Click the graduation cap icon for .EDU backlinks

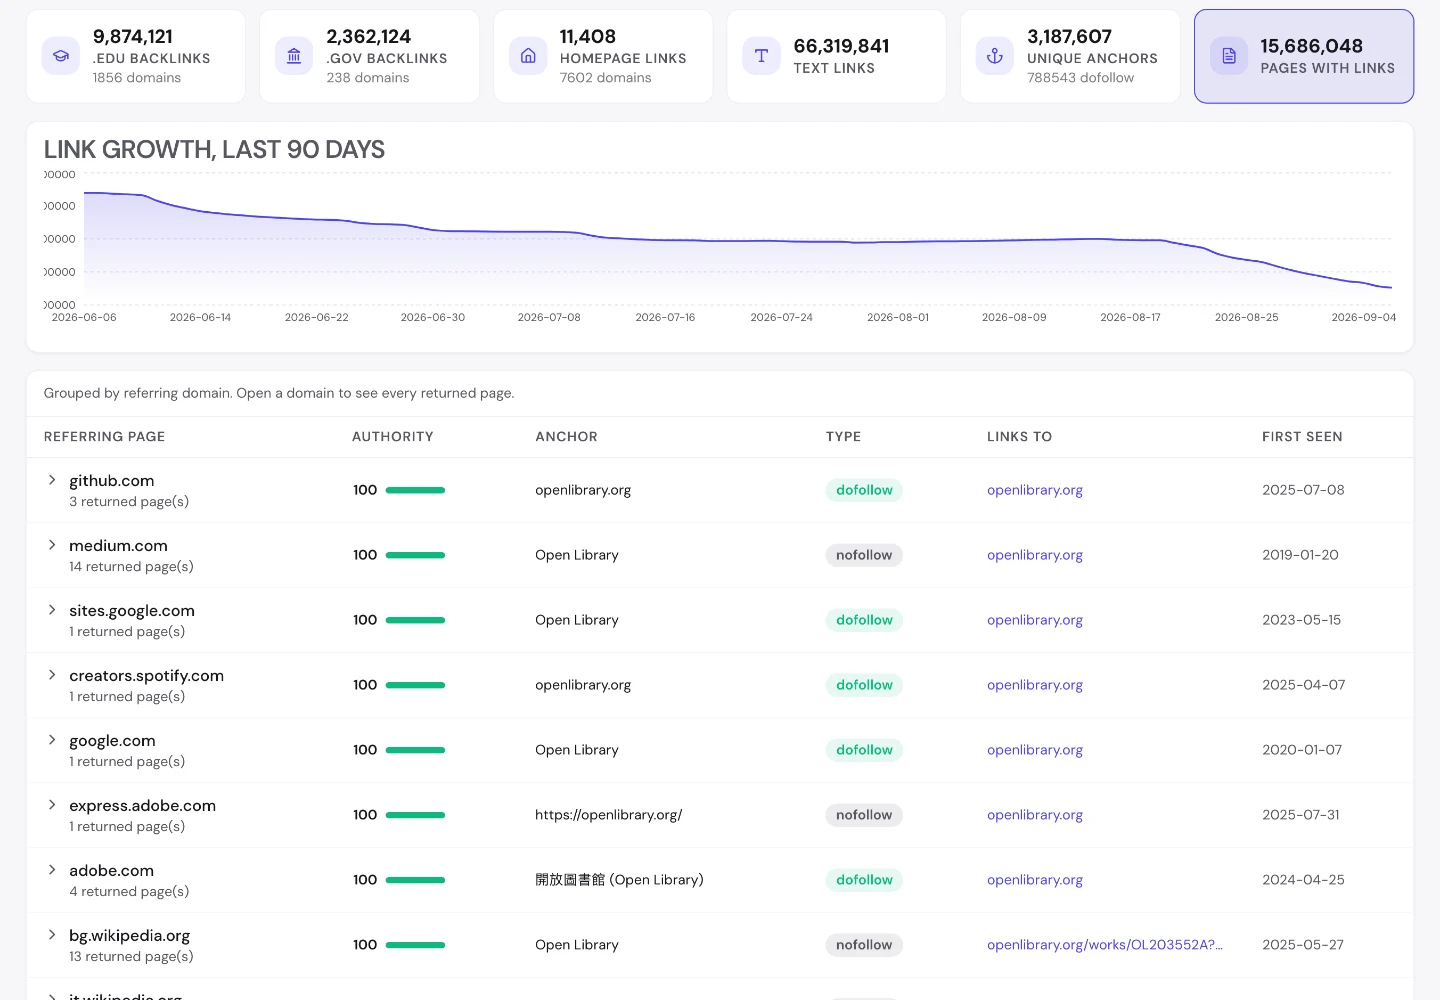coord(61,56)
